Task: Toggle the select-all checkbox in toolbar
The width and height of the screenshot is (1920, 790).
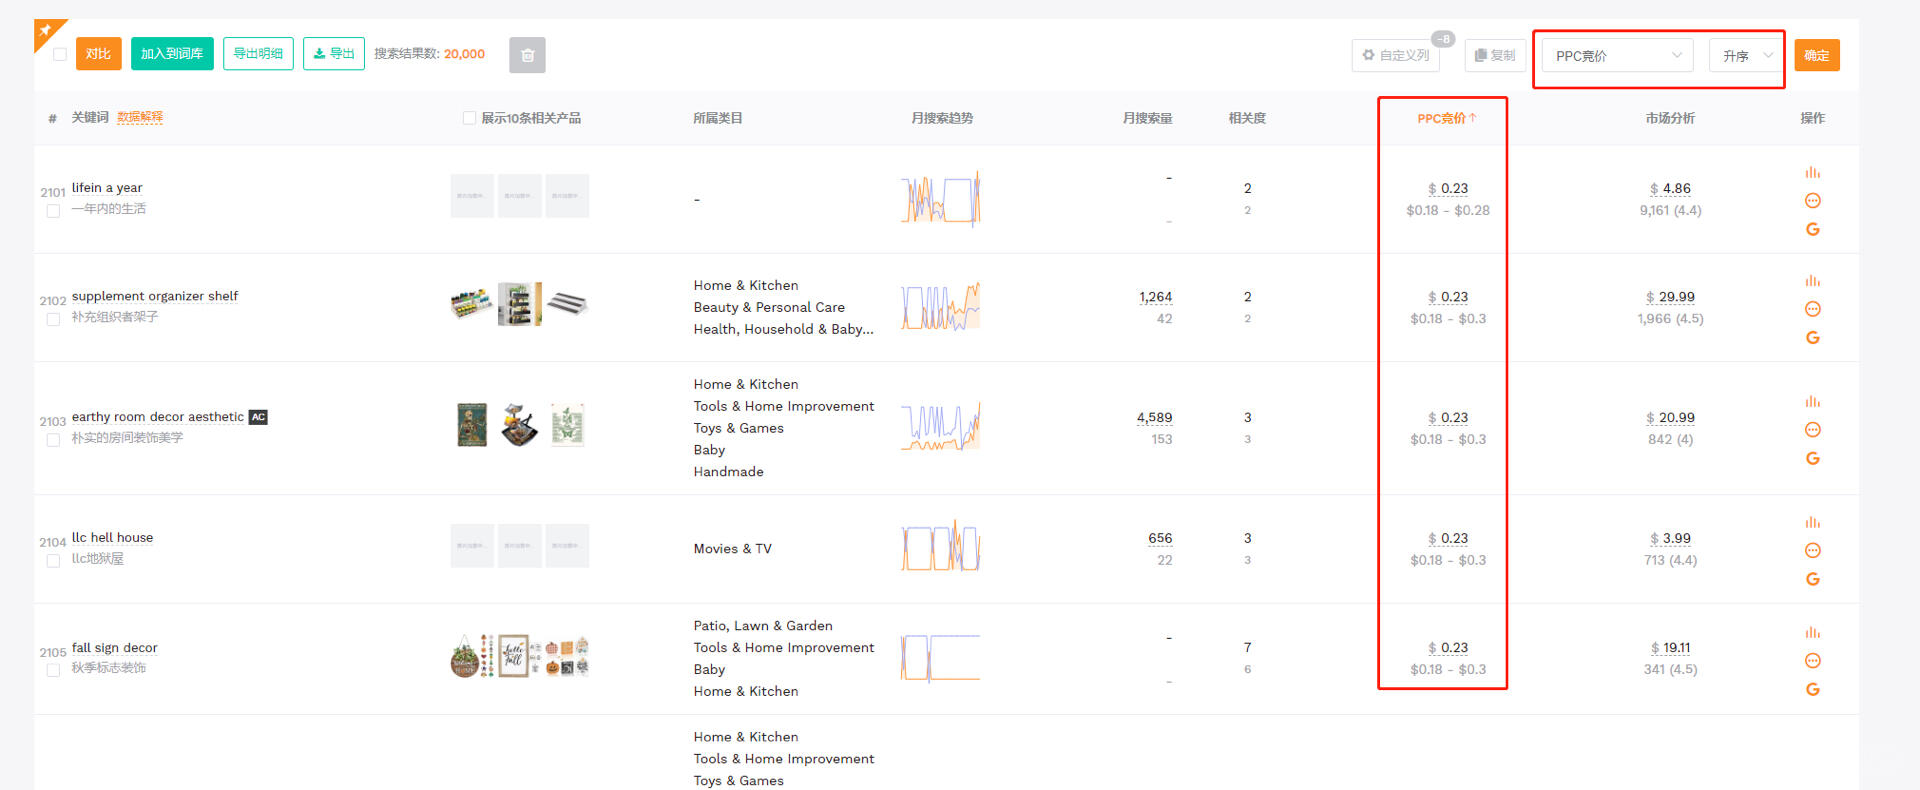Action: (x=60, y=54)
